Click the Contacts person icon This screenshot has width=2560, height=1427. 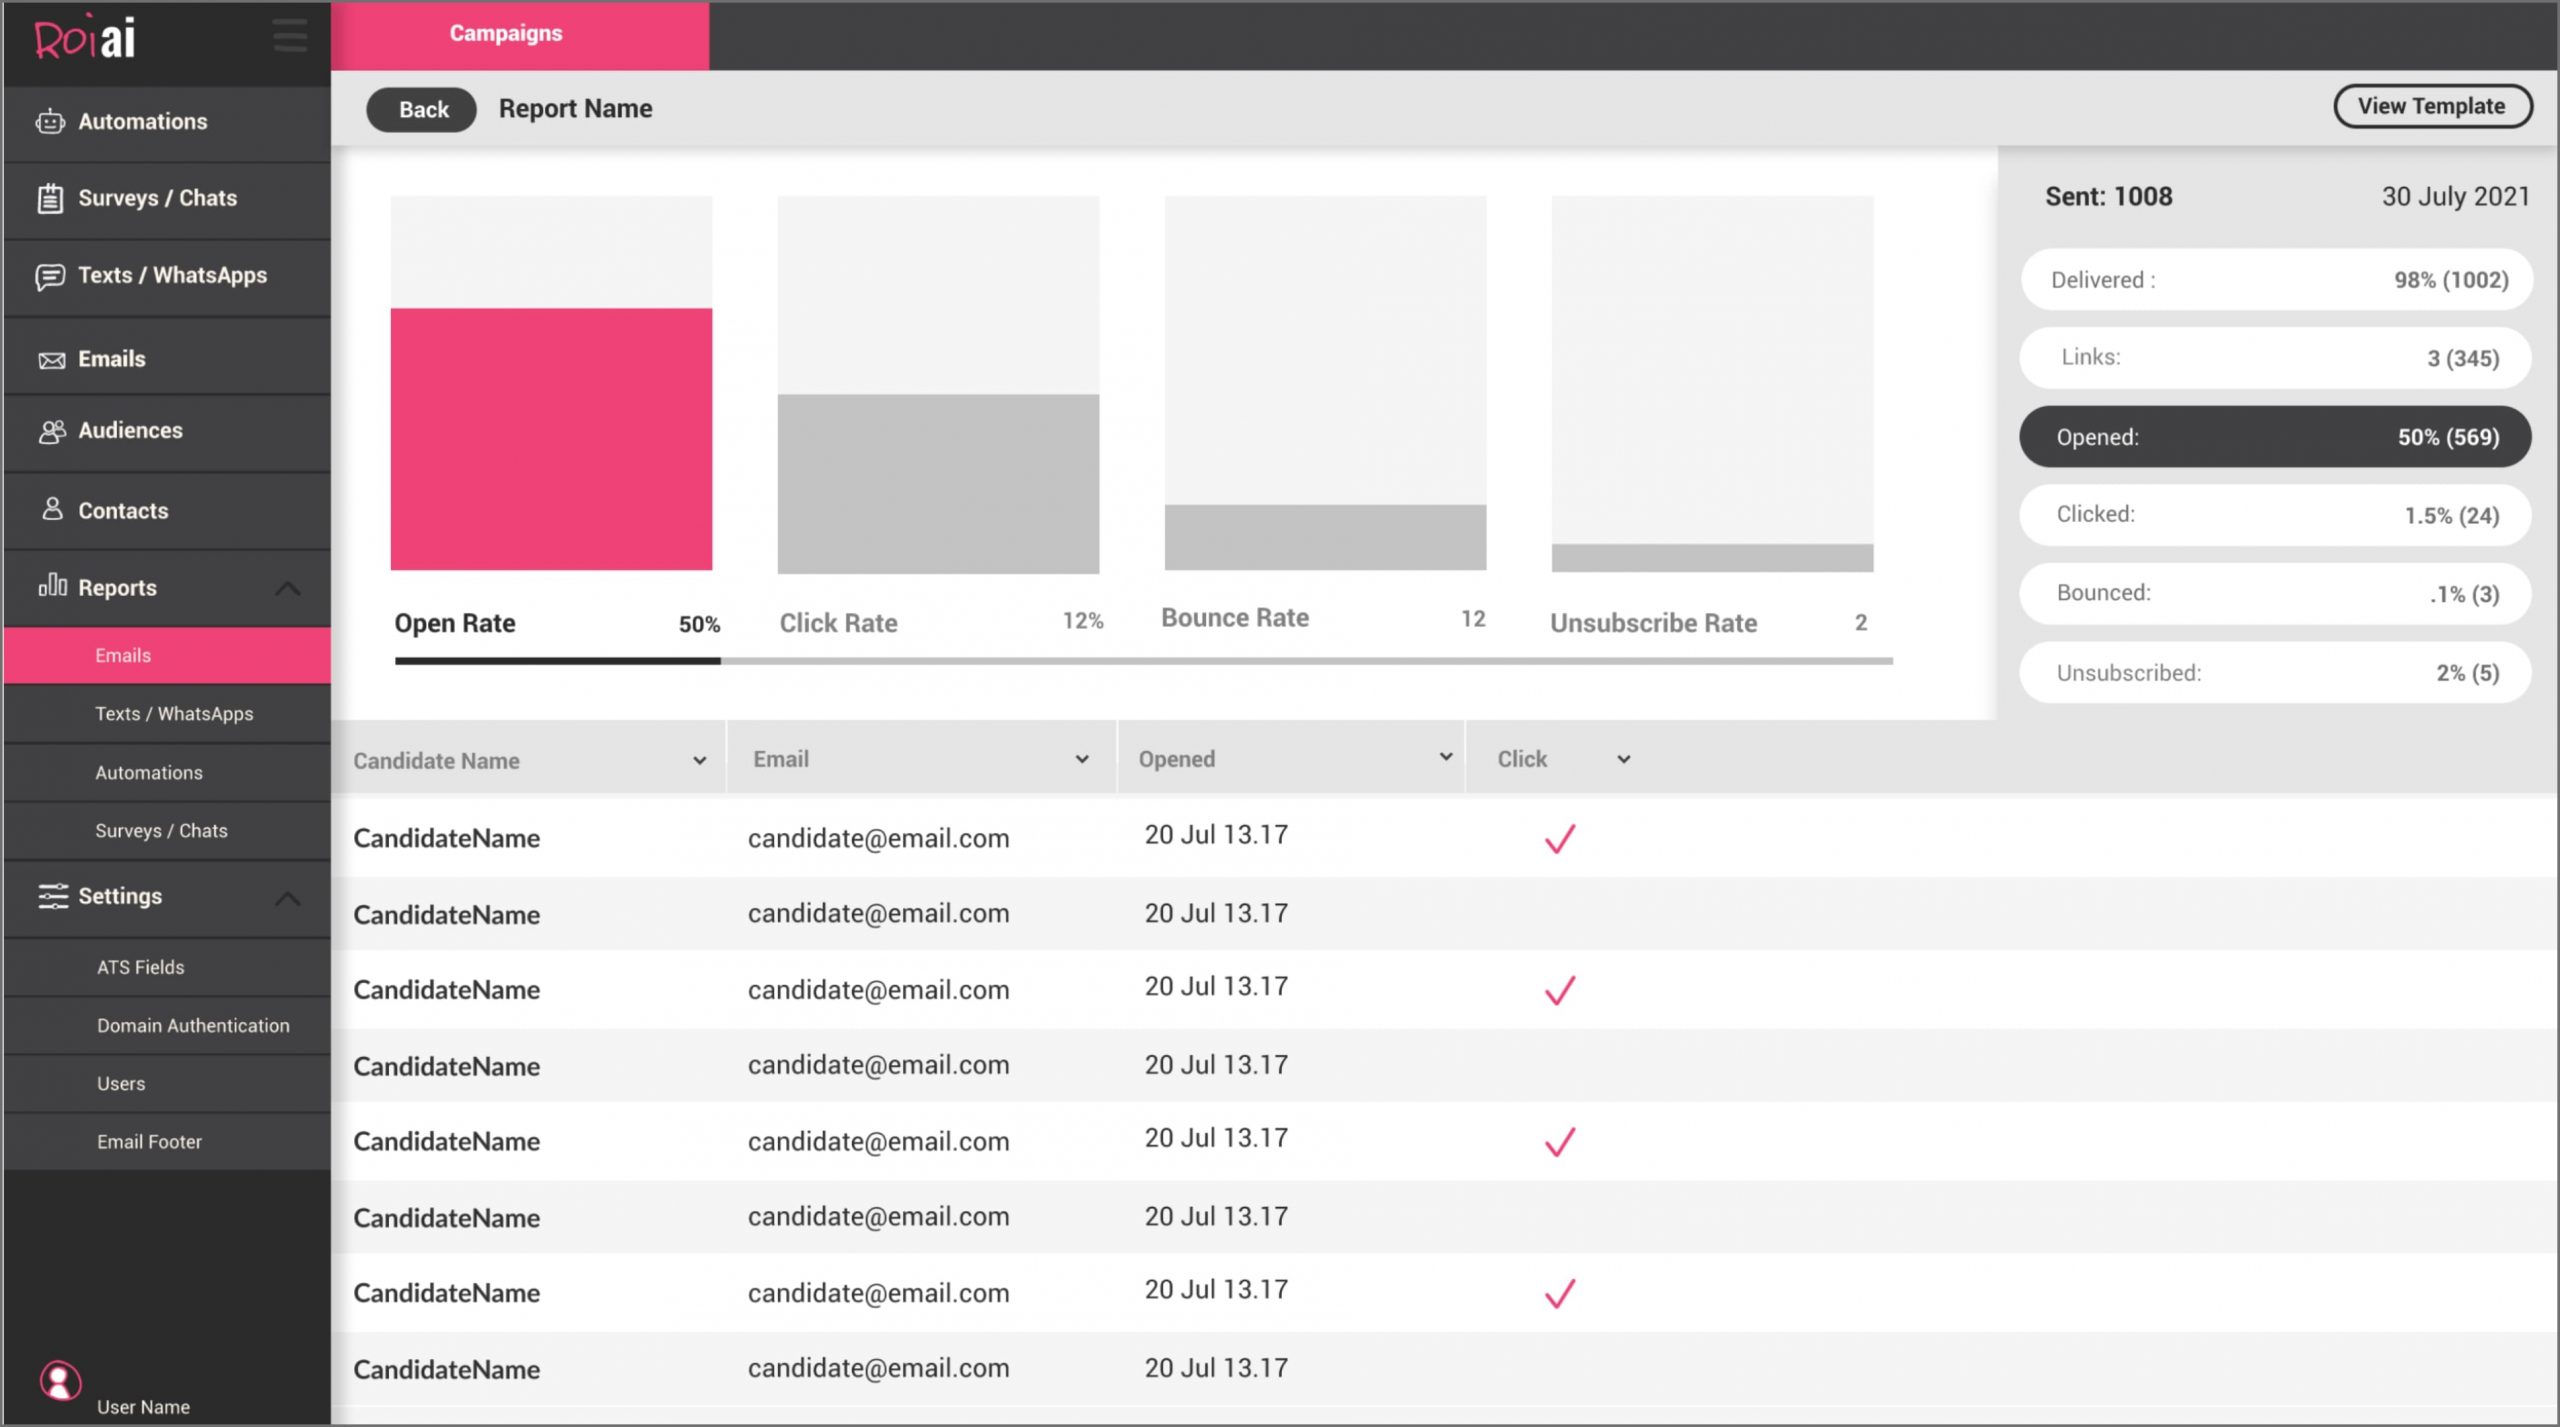click(52, 509)
